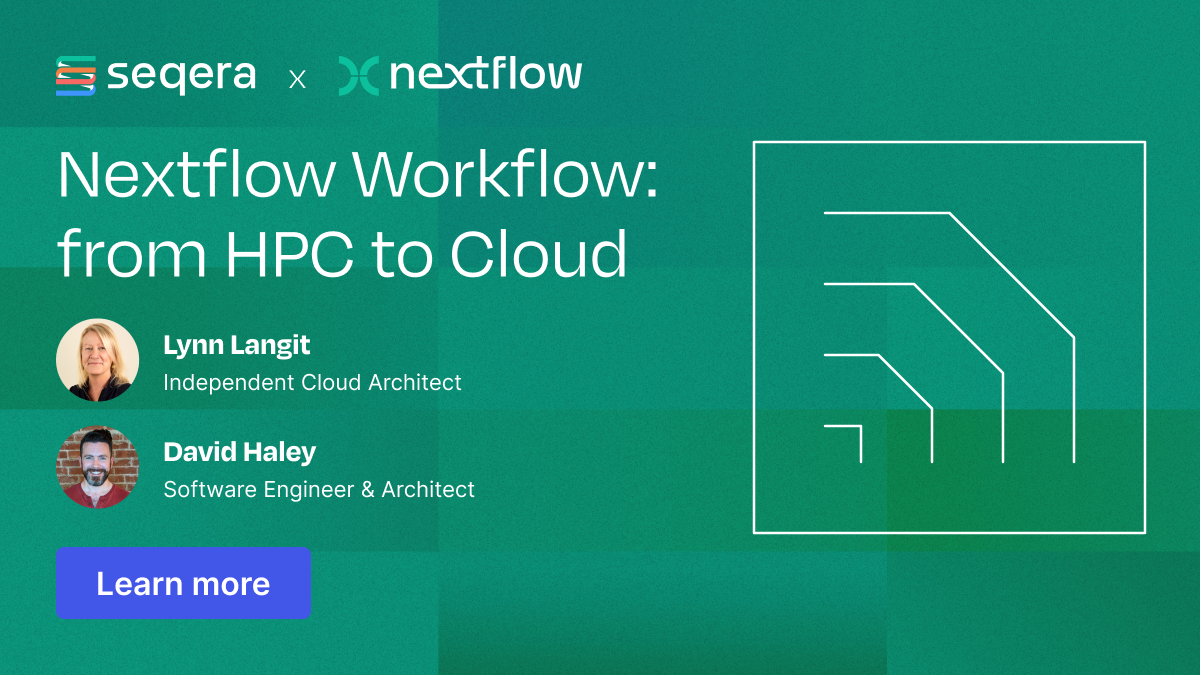The width and height of the screenshot is (1200, 675).
Task: Select the name 'David Haley'
Action: pyautogui.click(x=239, y=452)
